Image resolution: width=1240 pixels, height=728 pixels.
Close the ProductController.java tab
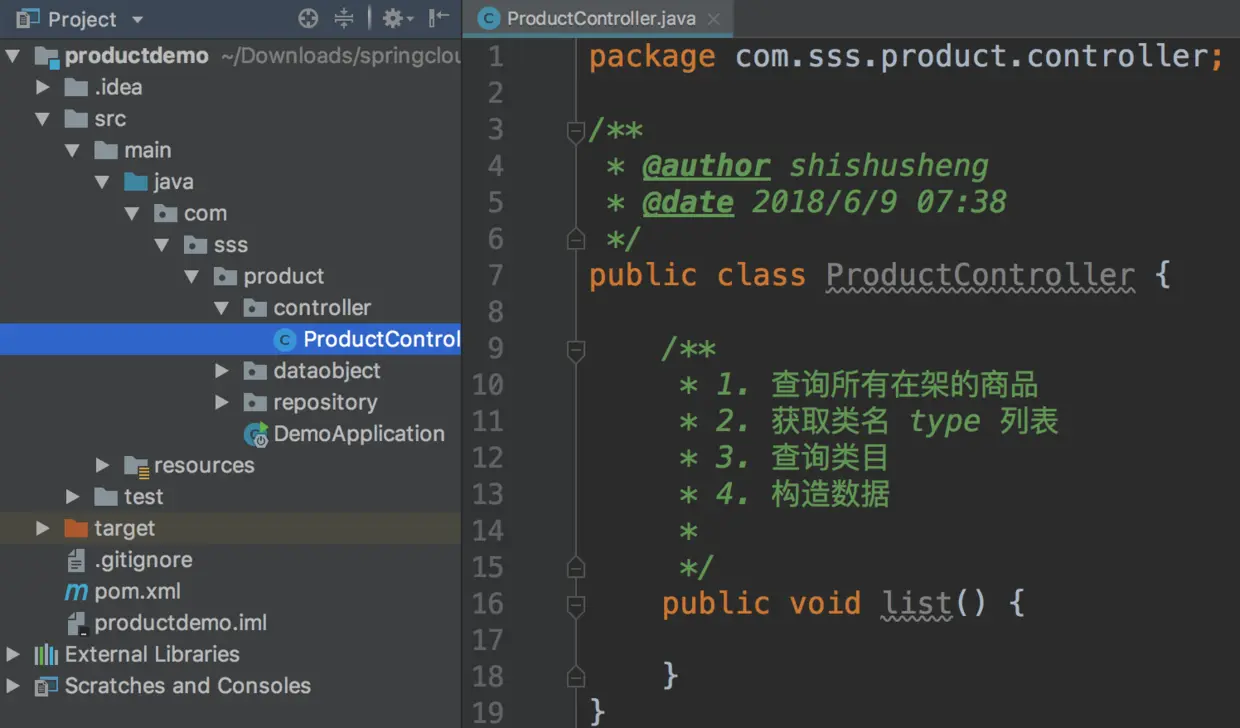[x=714, y=19]
